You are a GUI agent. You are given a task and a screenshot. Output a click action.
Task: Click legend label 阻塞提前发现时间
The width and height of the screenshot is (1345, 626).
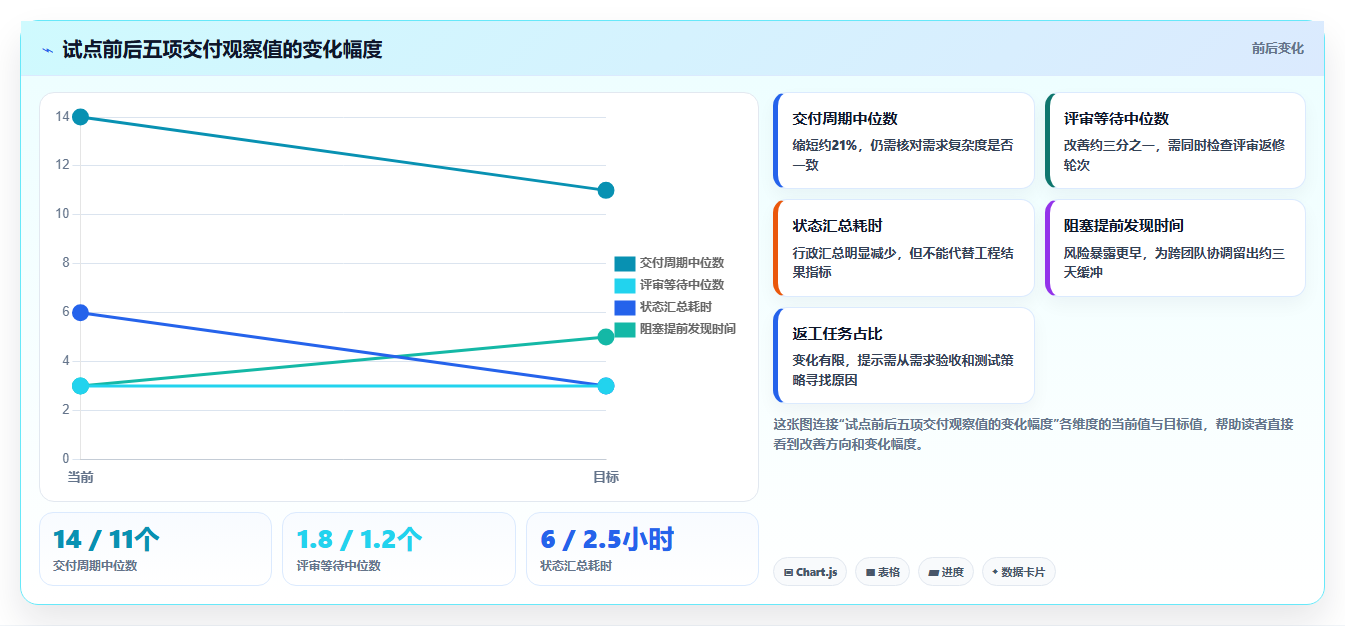pyautogui.click(x=688, y=329)
